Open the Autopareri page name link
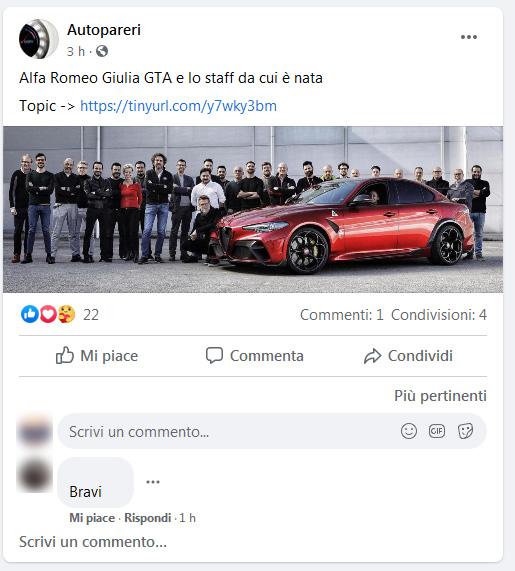The width and height of the screenshot is (515, 571). click(104, 30)
